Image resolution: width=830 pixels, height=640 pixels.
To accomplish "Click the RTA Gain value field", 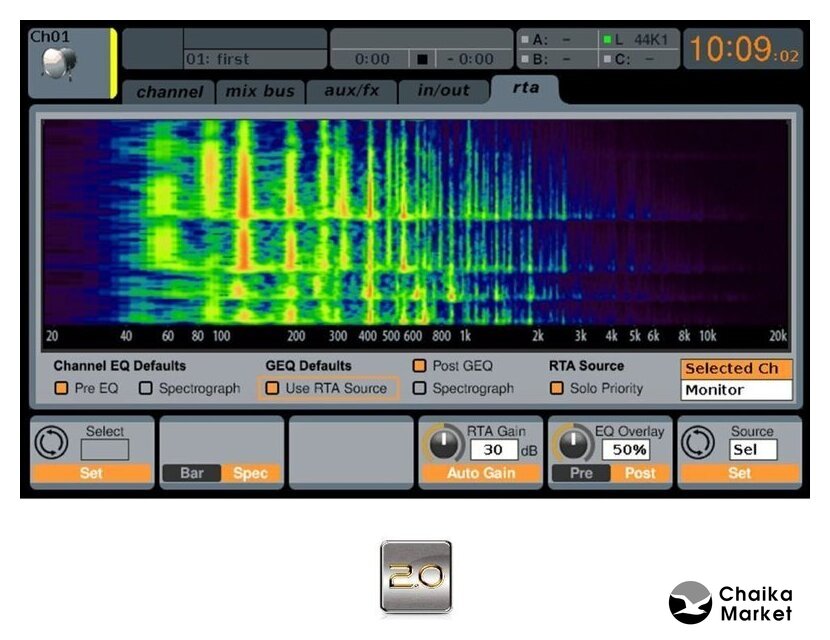I will point(493,451).
